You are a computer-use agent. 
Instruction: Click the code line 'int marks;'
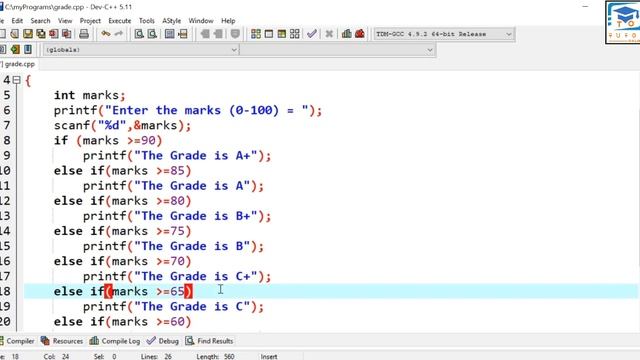[x=89, y=95]
